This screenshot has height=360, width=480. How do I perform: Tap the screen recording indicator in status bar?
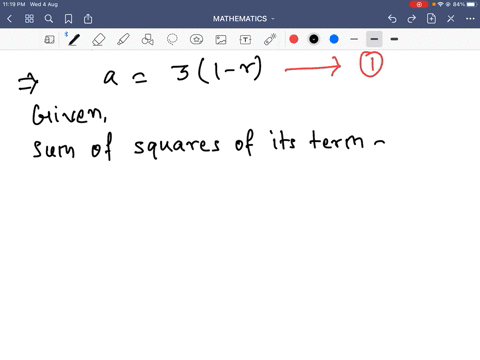point(419,5)
